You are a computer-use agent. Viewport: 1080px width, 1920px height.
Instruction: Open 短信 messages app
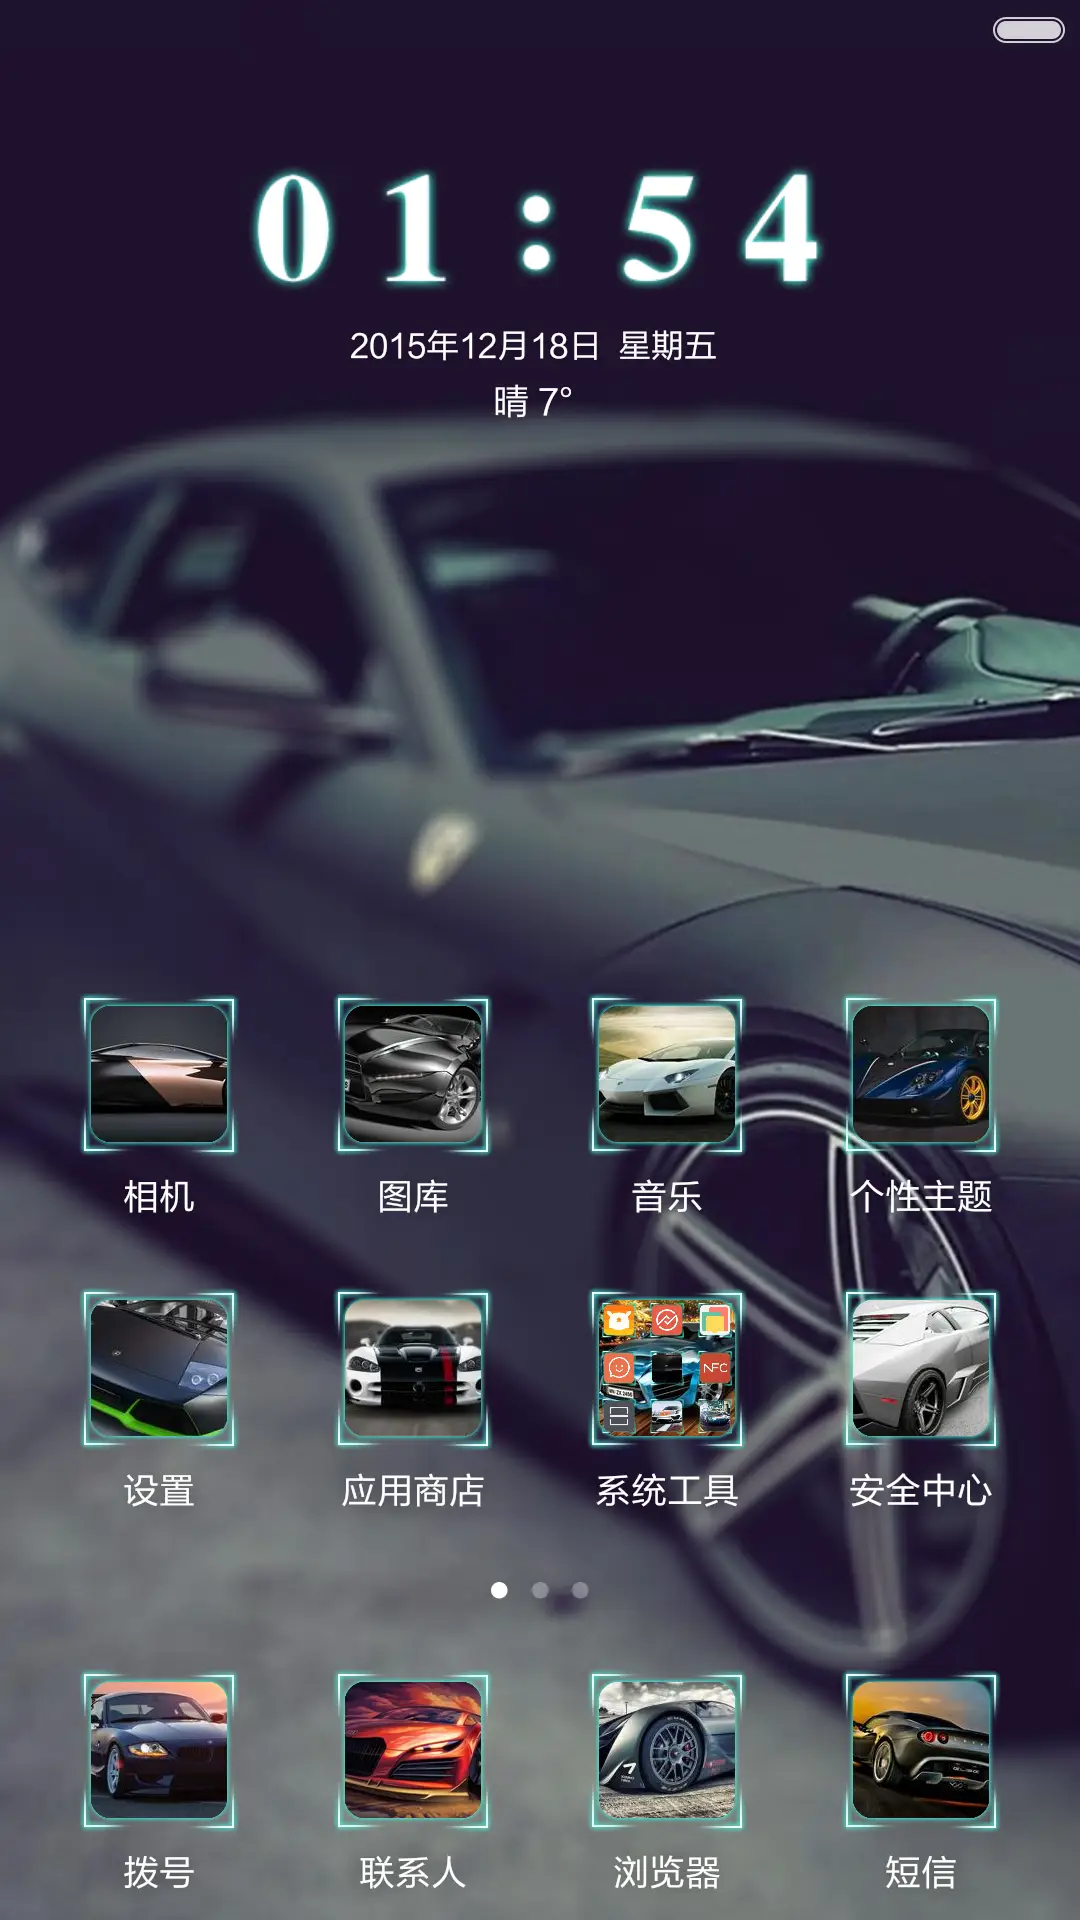[921, 1751]
